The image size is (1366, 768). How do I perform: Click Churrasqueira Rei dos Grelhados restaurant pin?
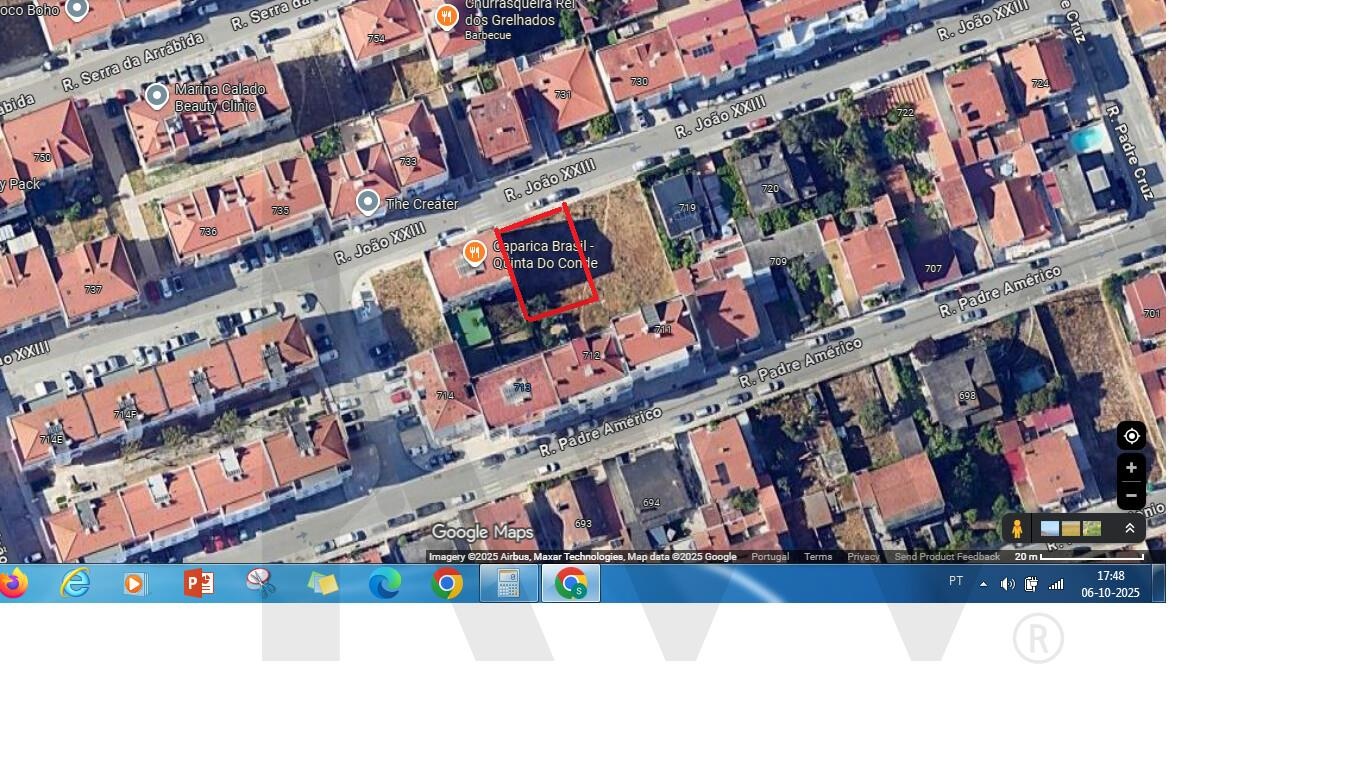447,16
